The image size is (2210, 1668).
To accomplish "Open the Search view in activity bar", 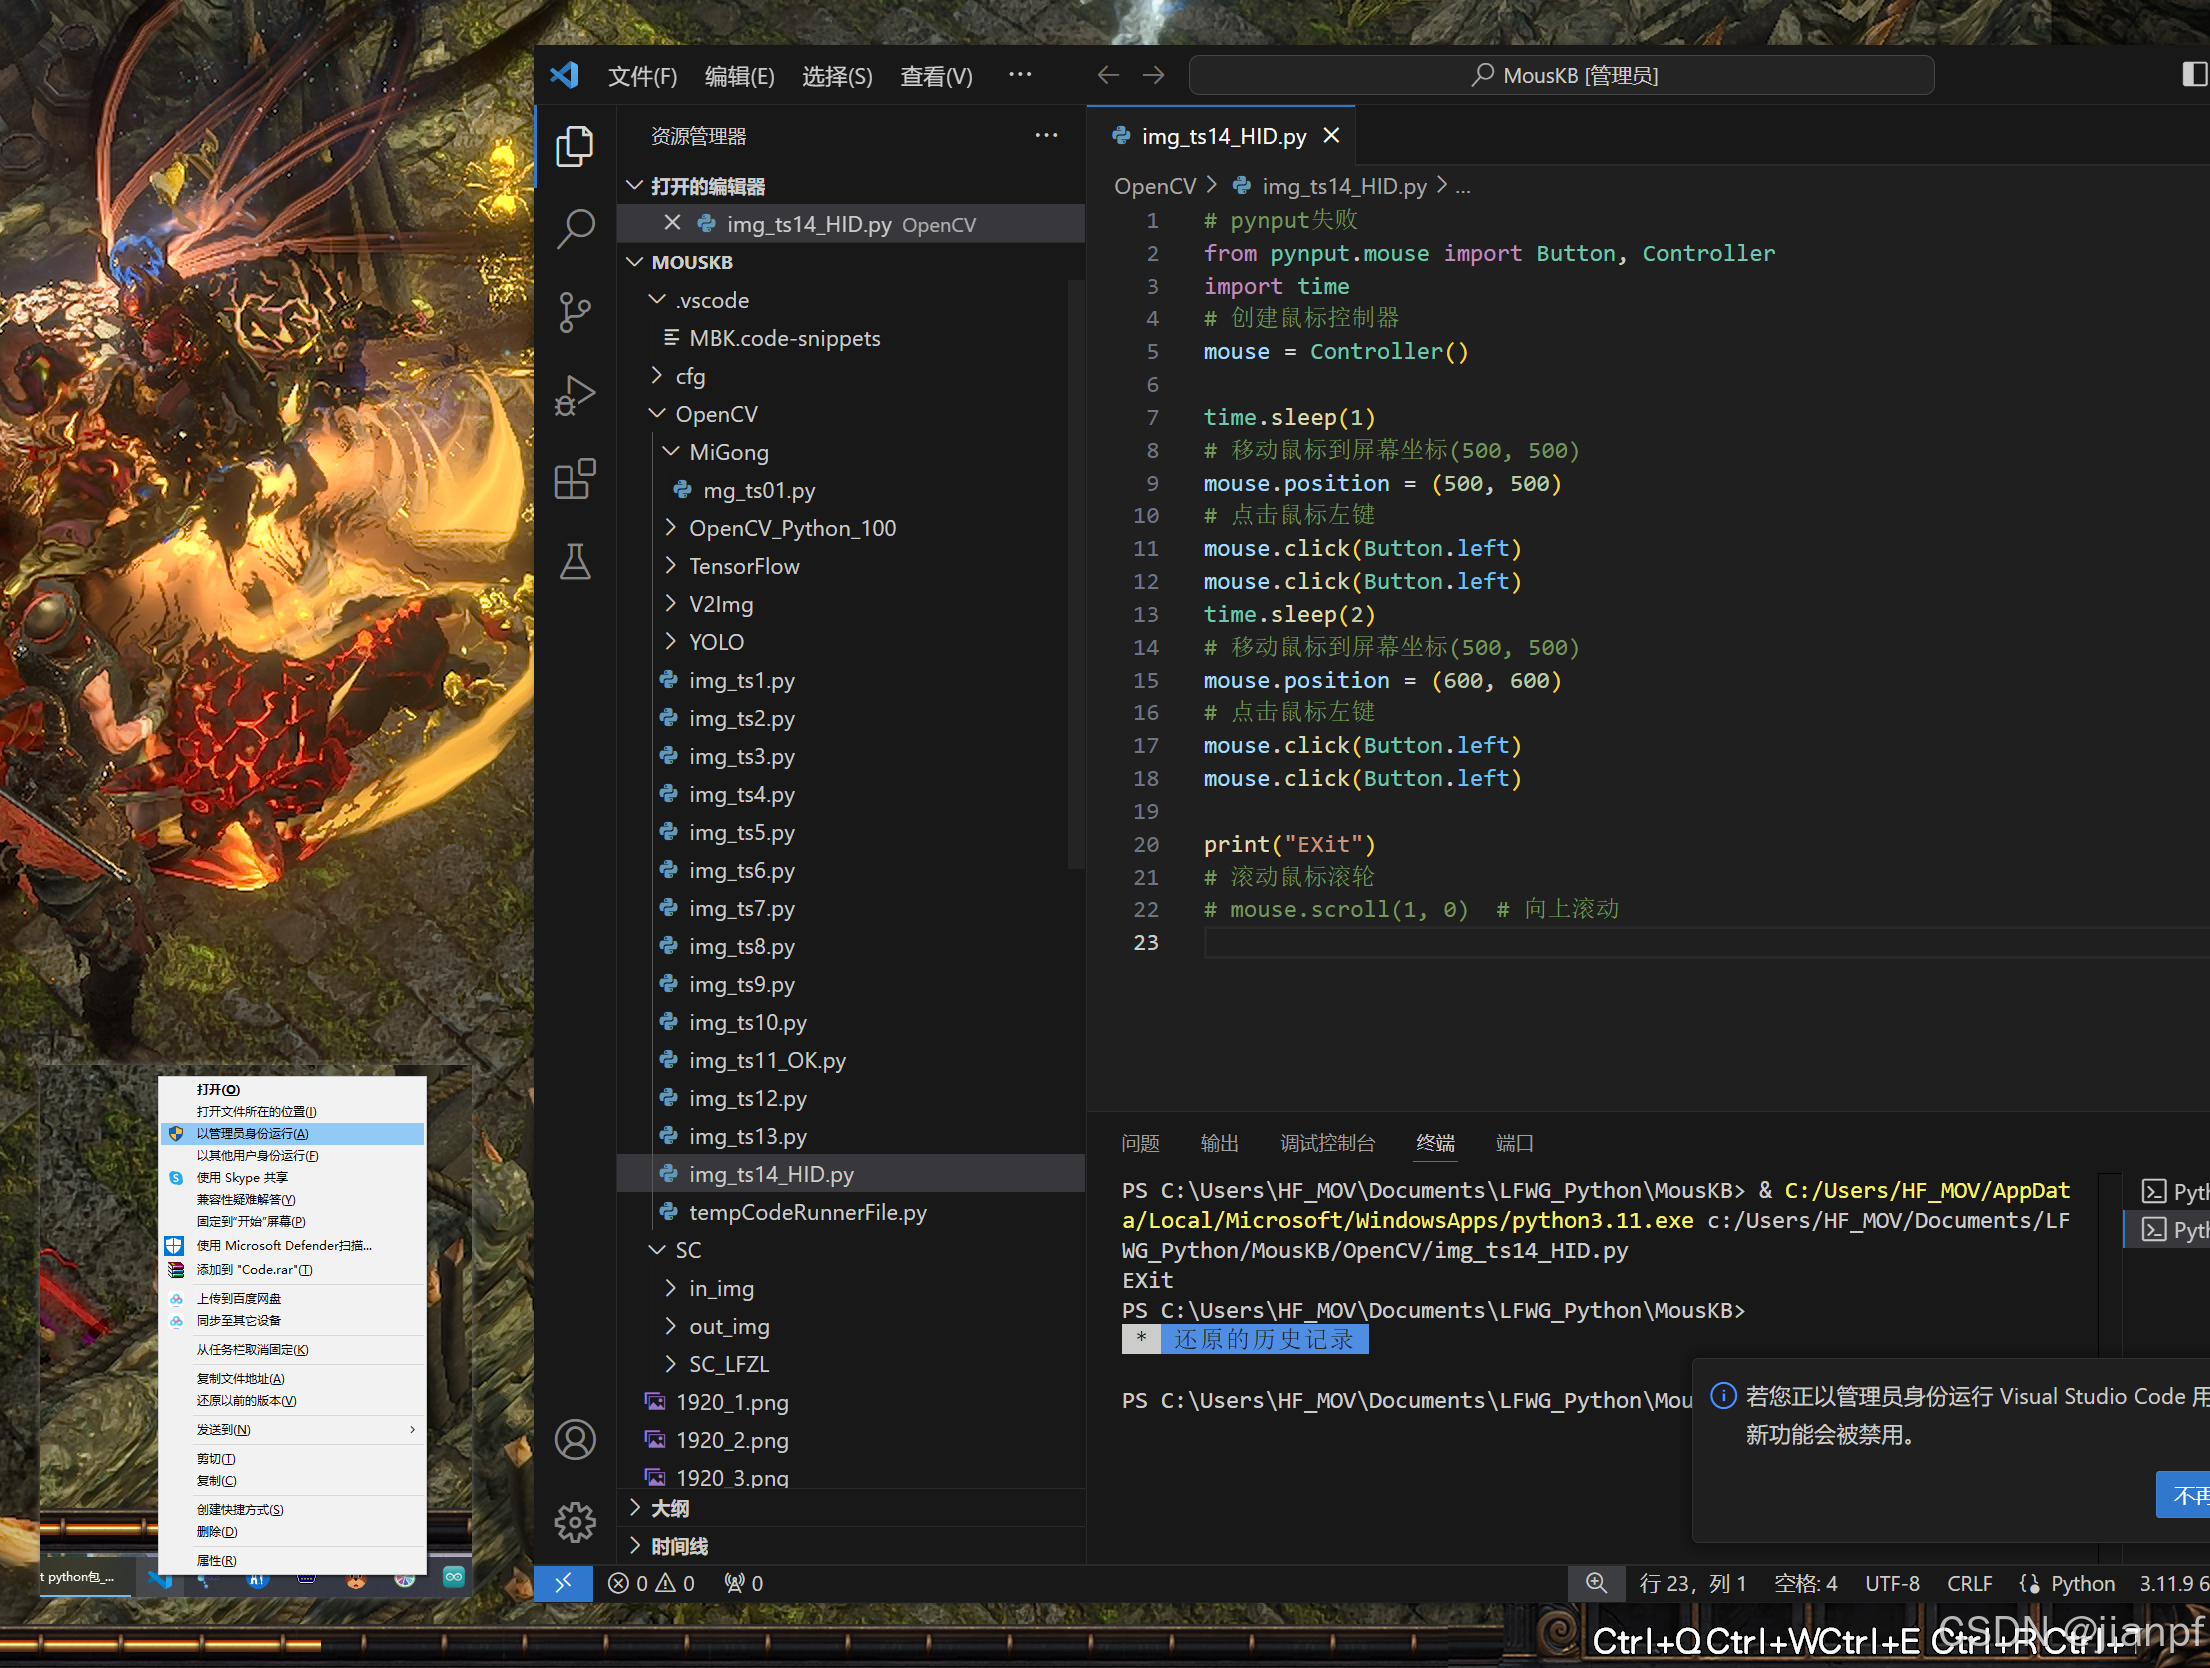I will click(x=575, y=229).
